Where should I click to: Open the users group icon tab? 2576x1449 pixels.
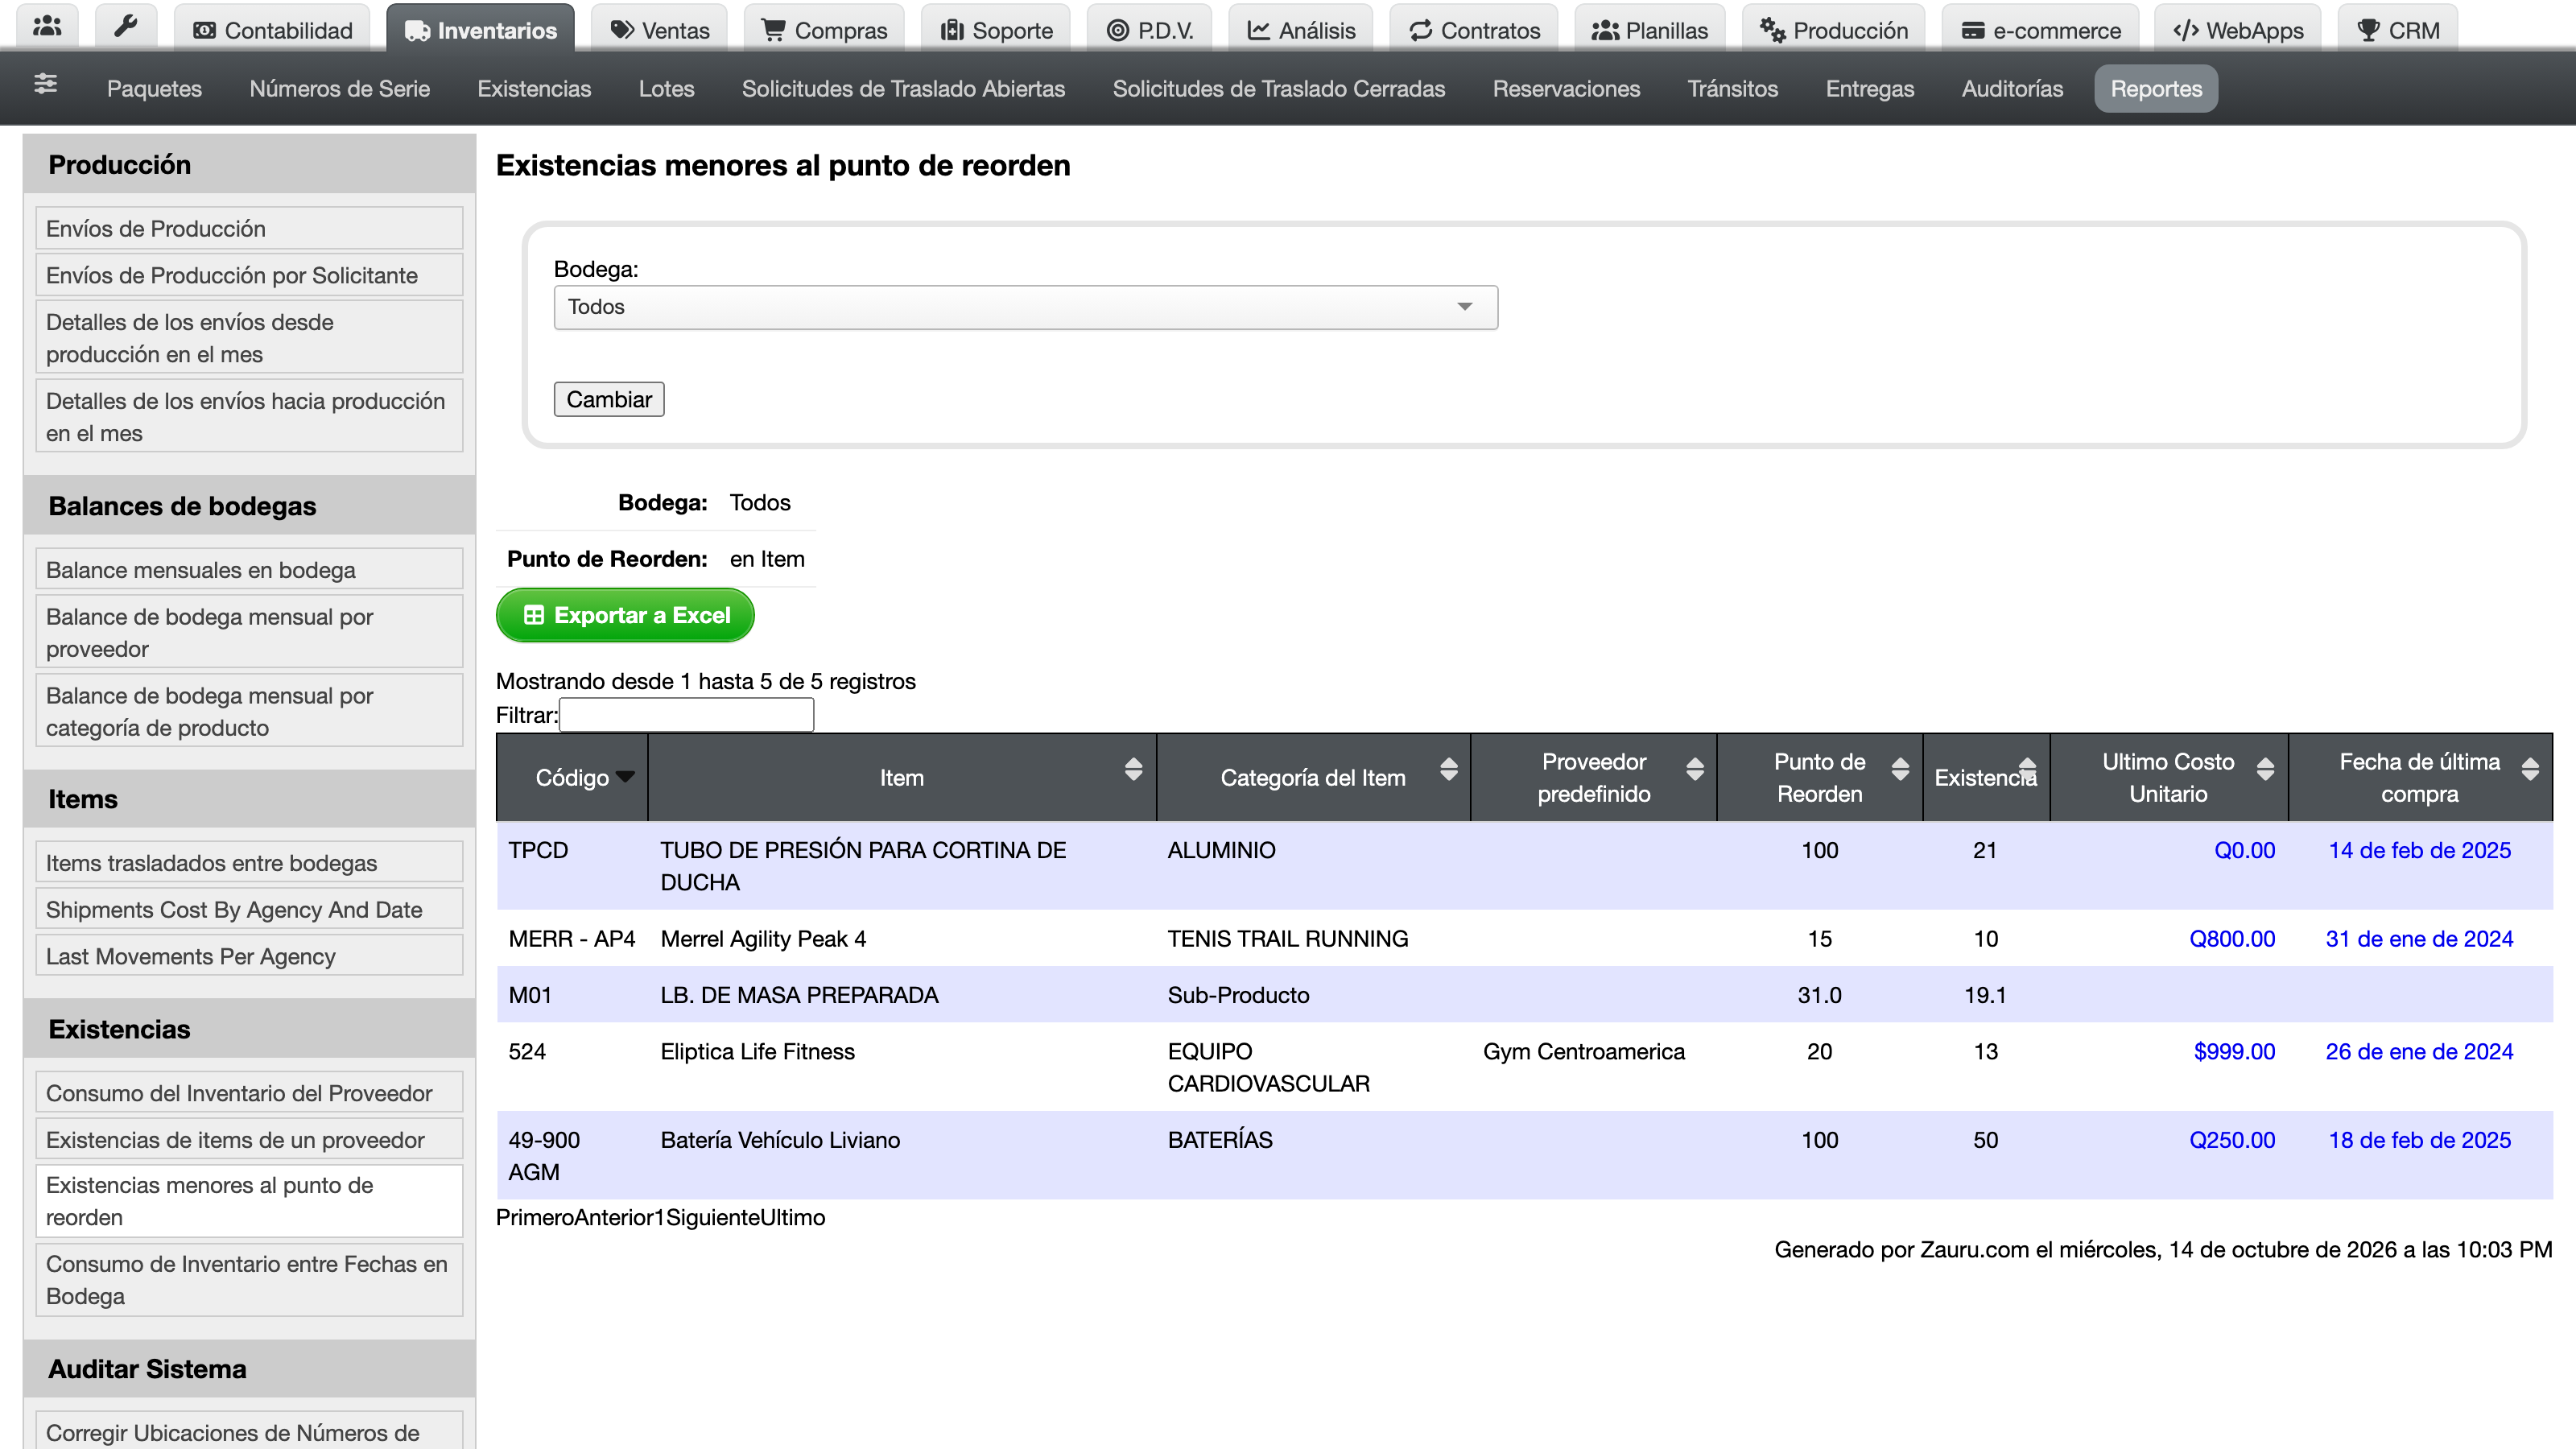coord(47,28)
